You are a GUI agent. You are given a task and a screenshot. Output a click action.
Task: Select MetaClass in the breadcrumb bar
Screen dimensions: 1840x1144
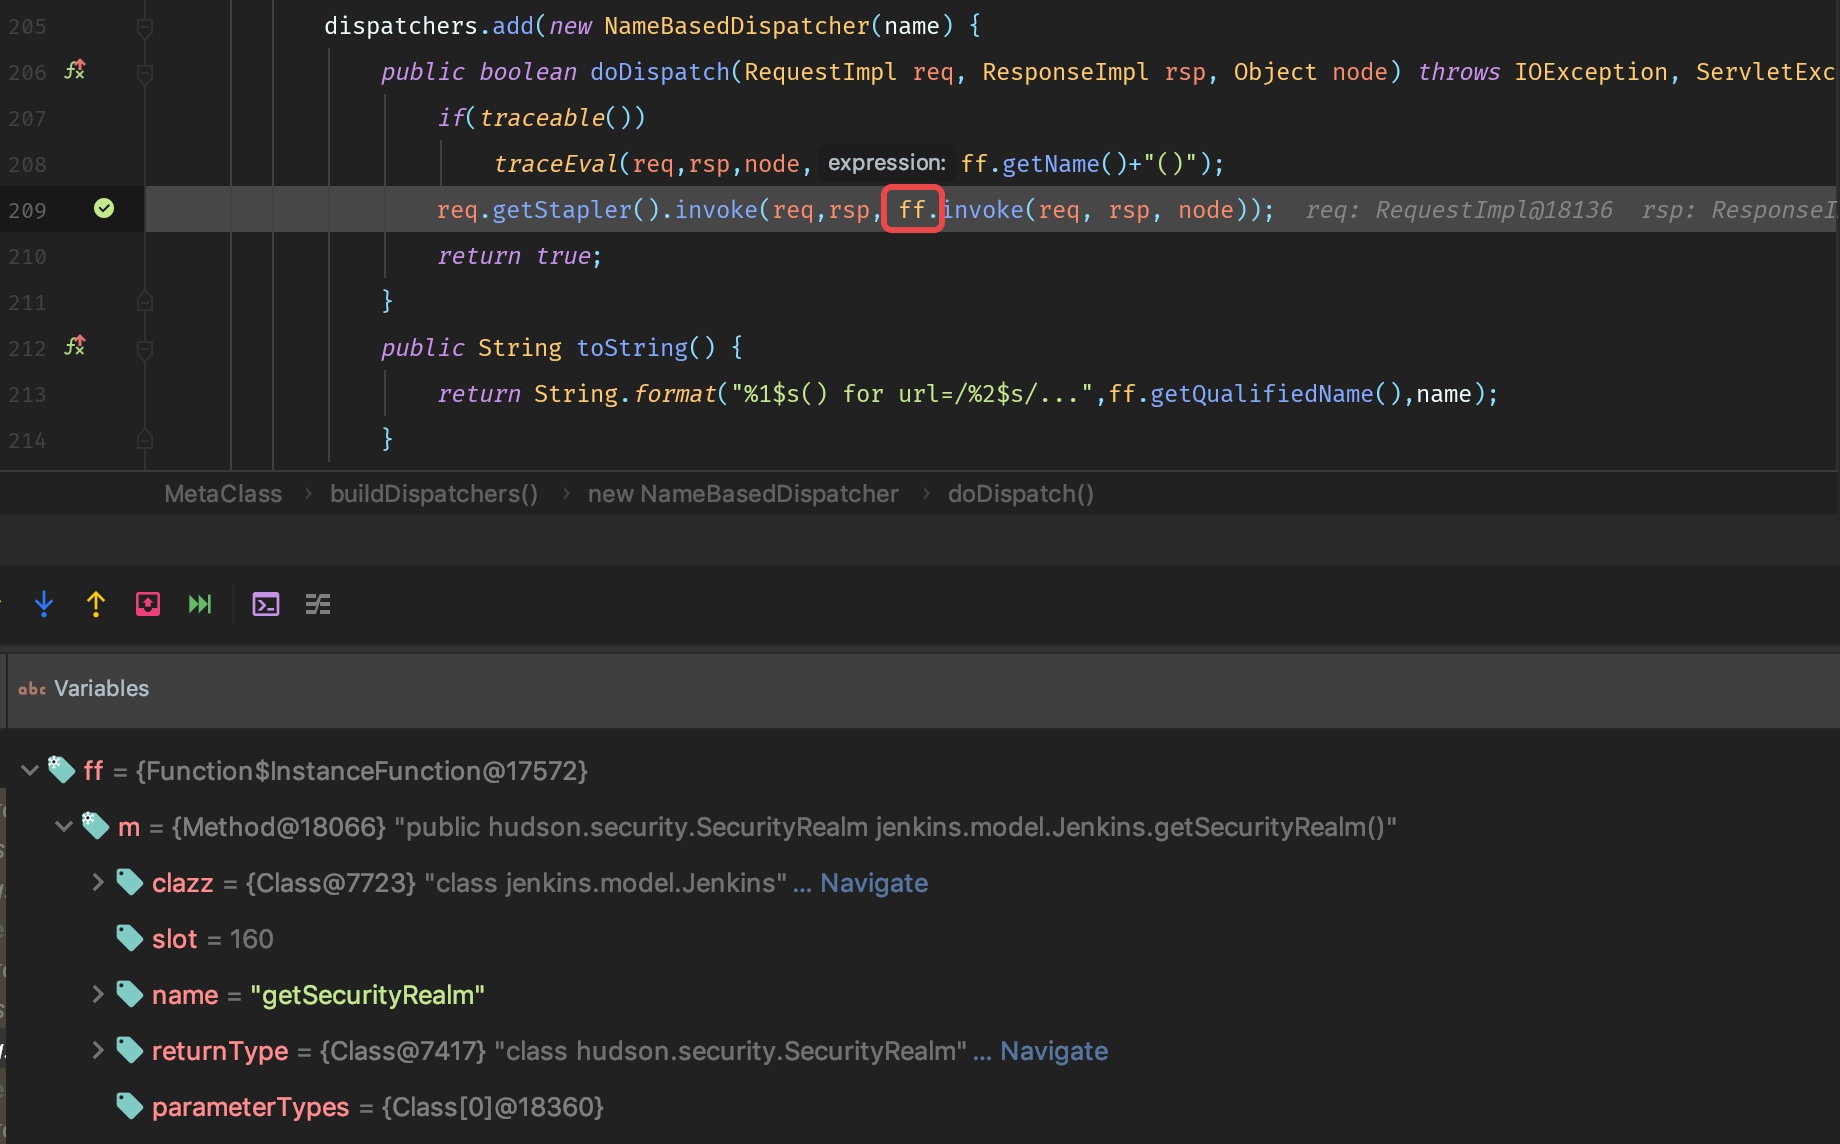[223, 494]
